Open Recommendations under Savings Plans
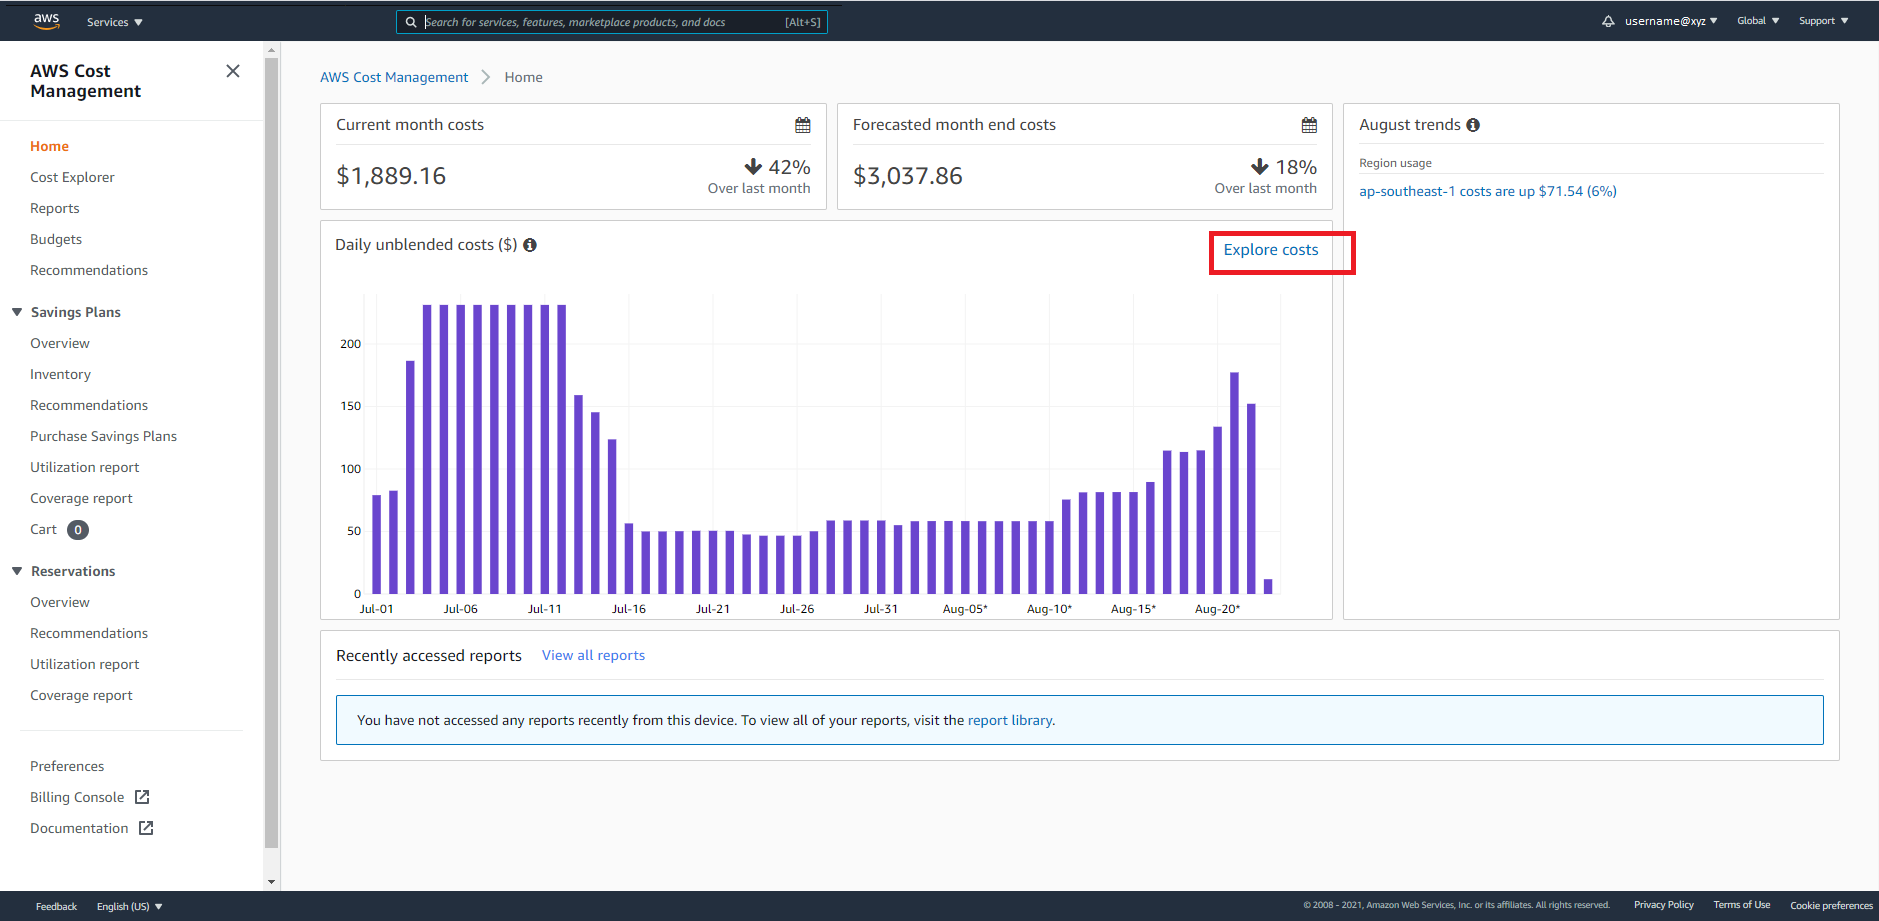Image resolution: width=1879 pixels, height=921 pixels. click(89, 405)
